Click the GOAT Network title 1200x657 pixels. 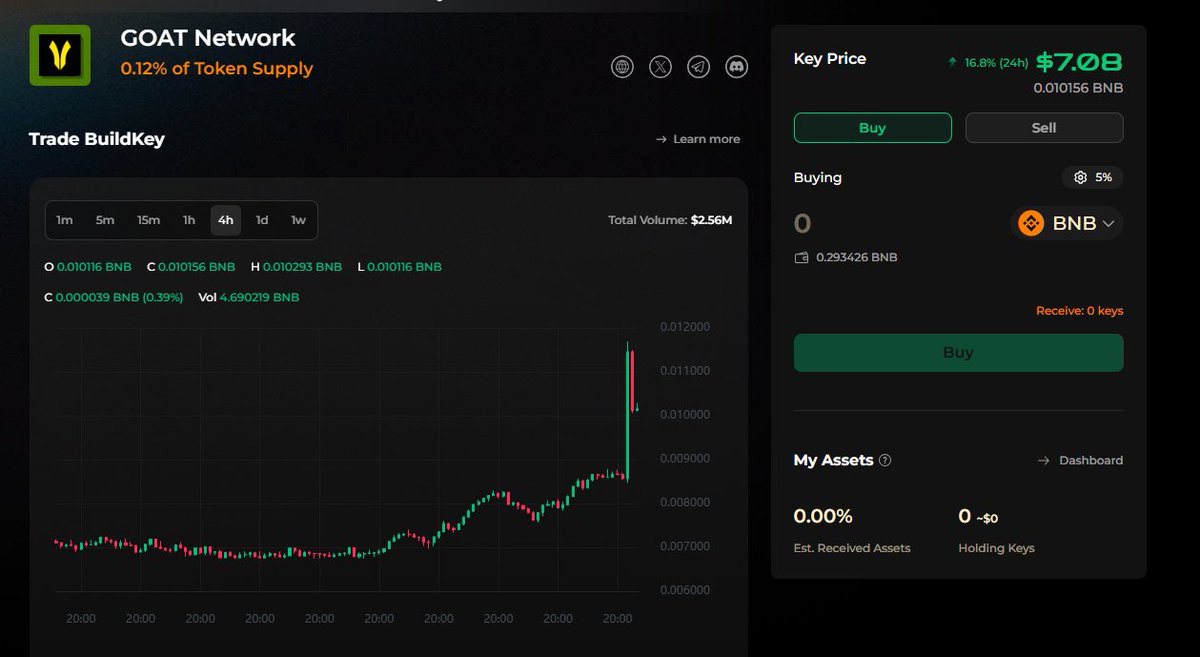pos(208,38)
